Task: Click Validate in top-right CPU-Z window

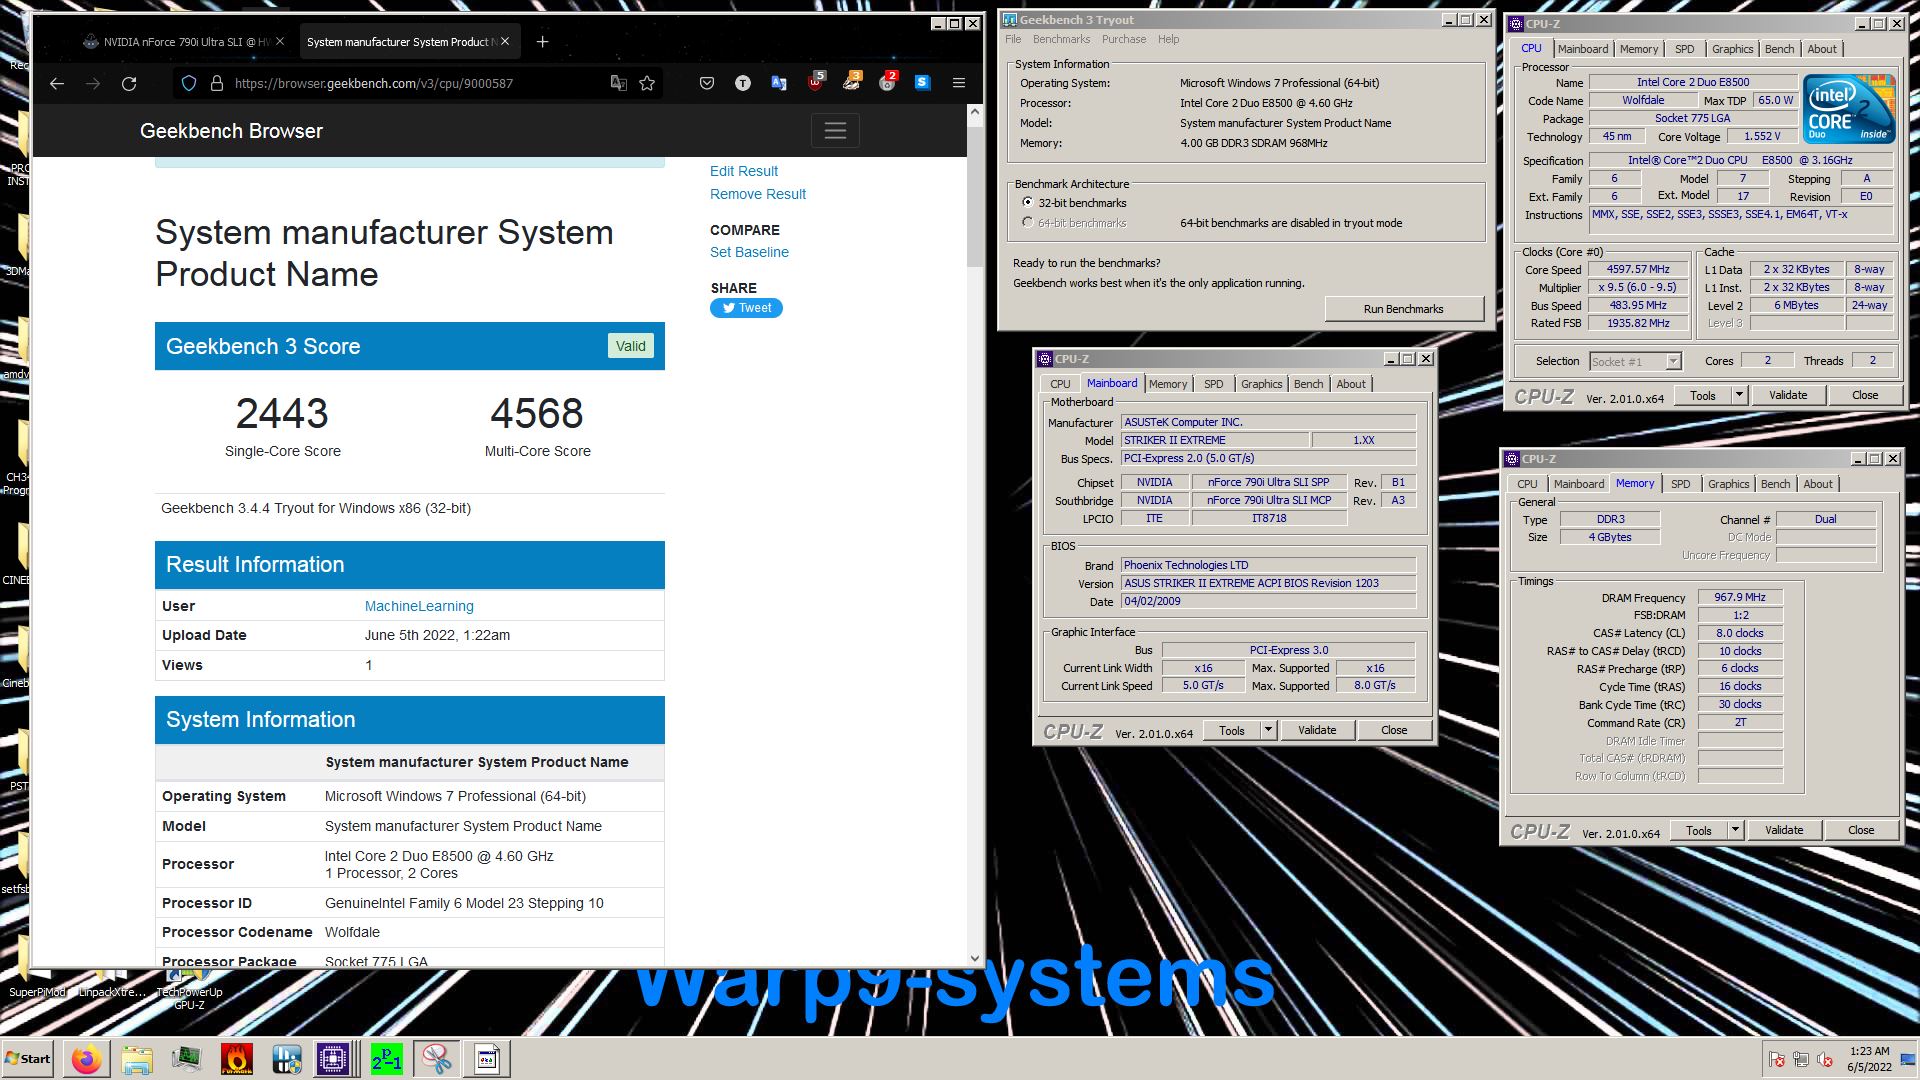Action: pos(1787,396)
